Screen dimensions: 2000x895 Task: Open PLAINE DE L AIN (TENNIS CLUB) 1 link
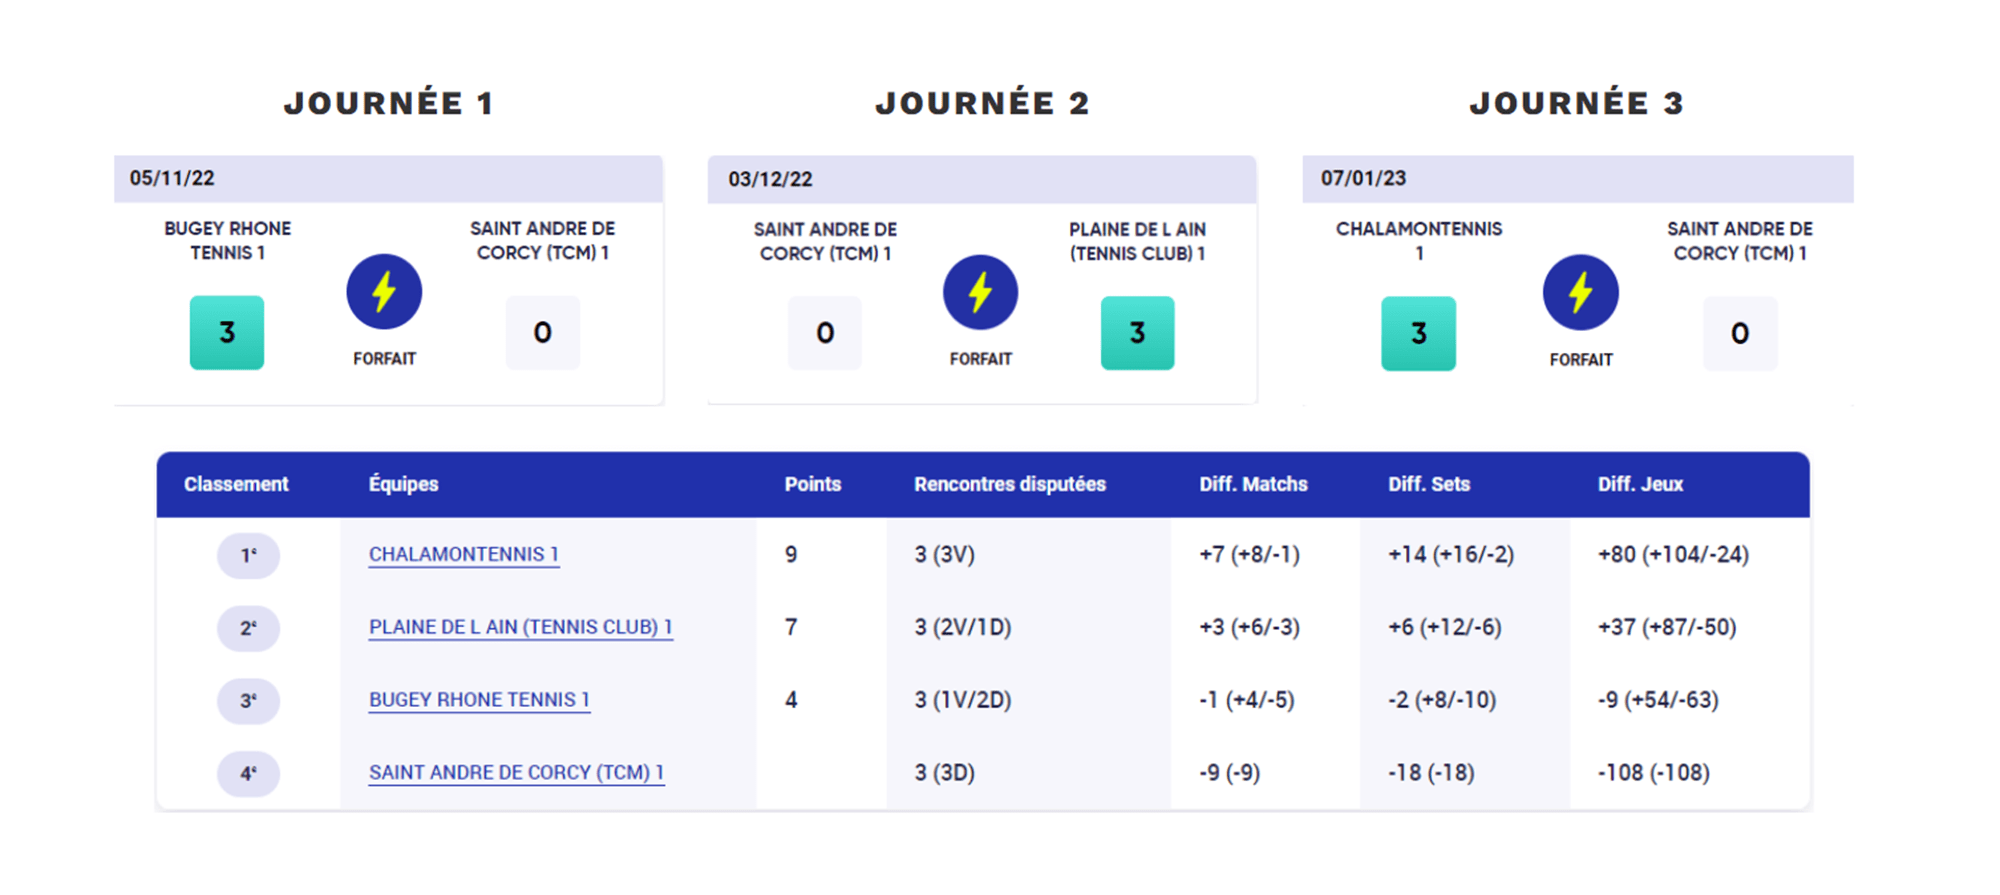point(520,627)
